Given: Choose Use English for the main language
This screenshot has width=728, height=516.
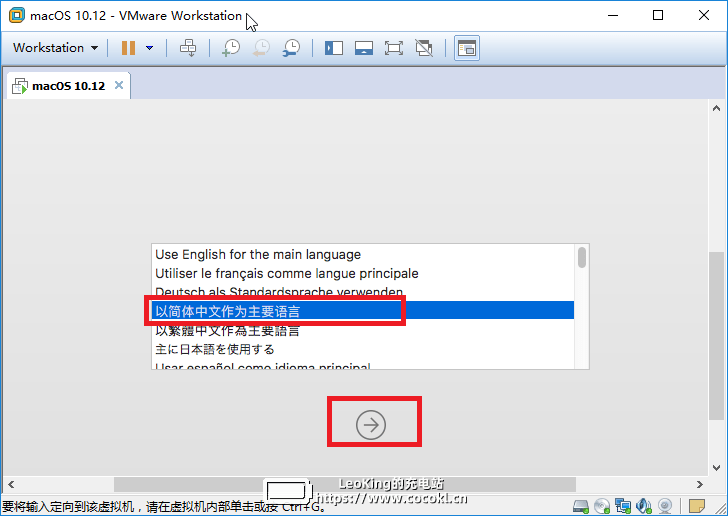Looking at the screenshot, I should click(x=363, y=255).
